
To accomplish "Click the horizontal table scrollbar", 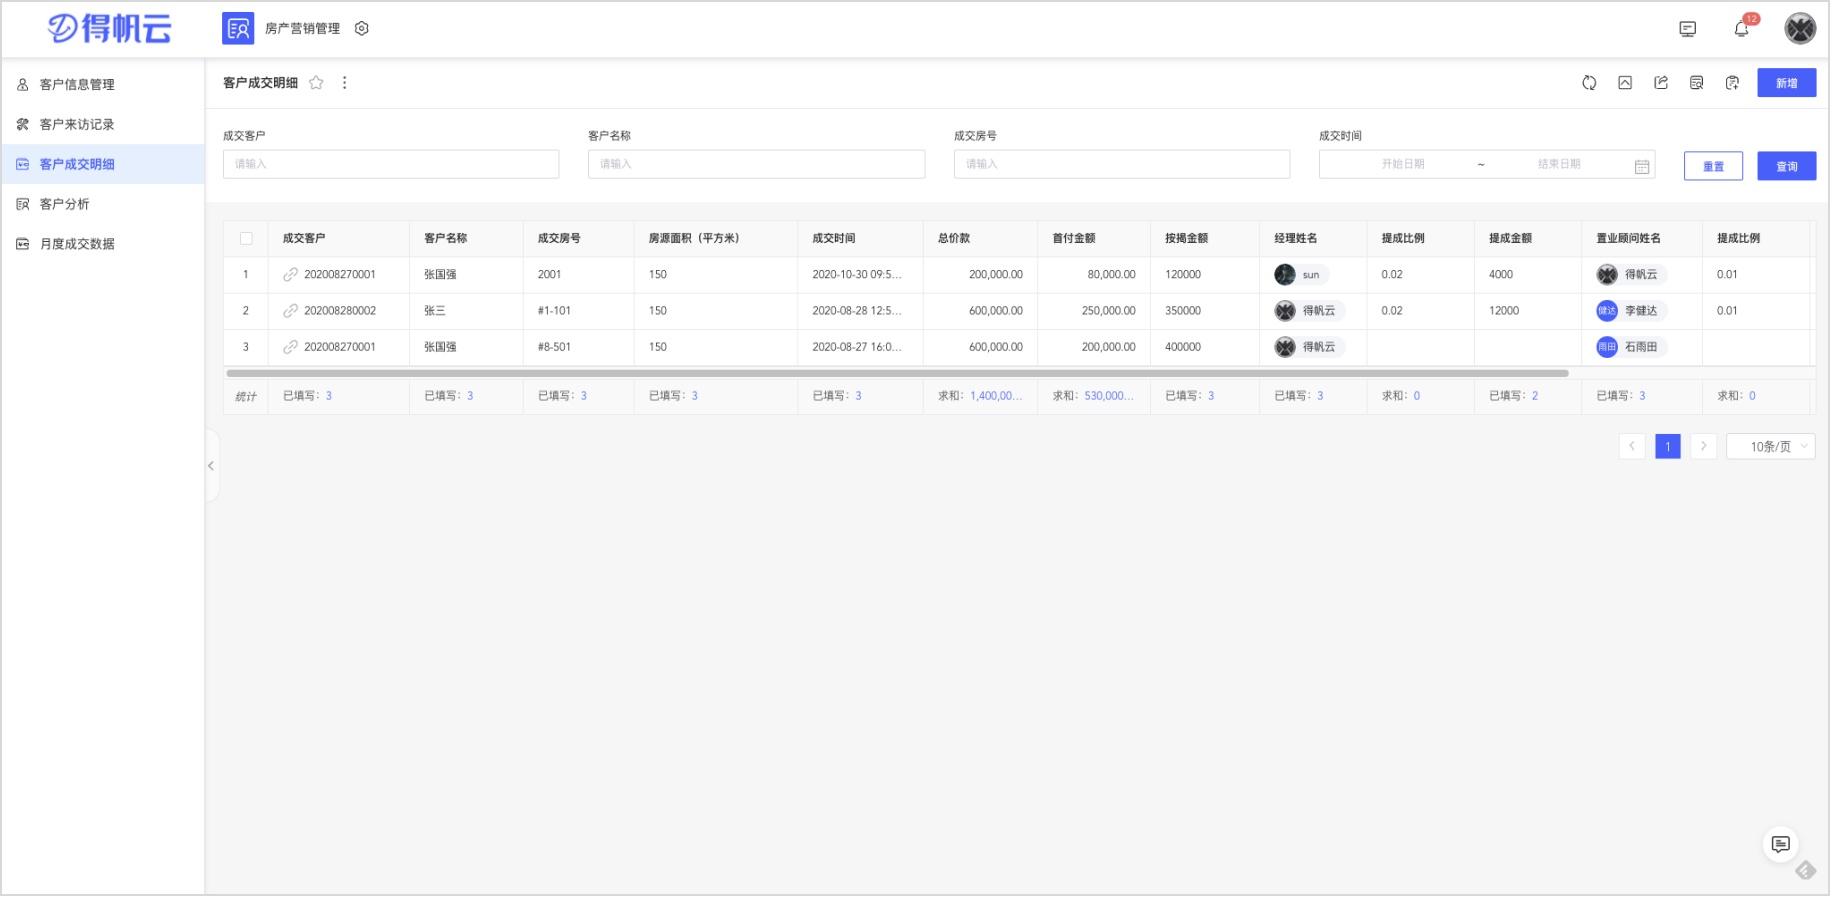I will point(897,373).
